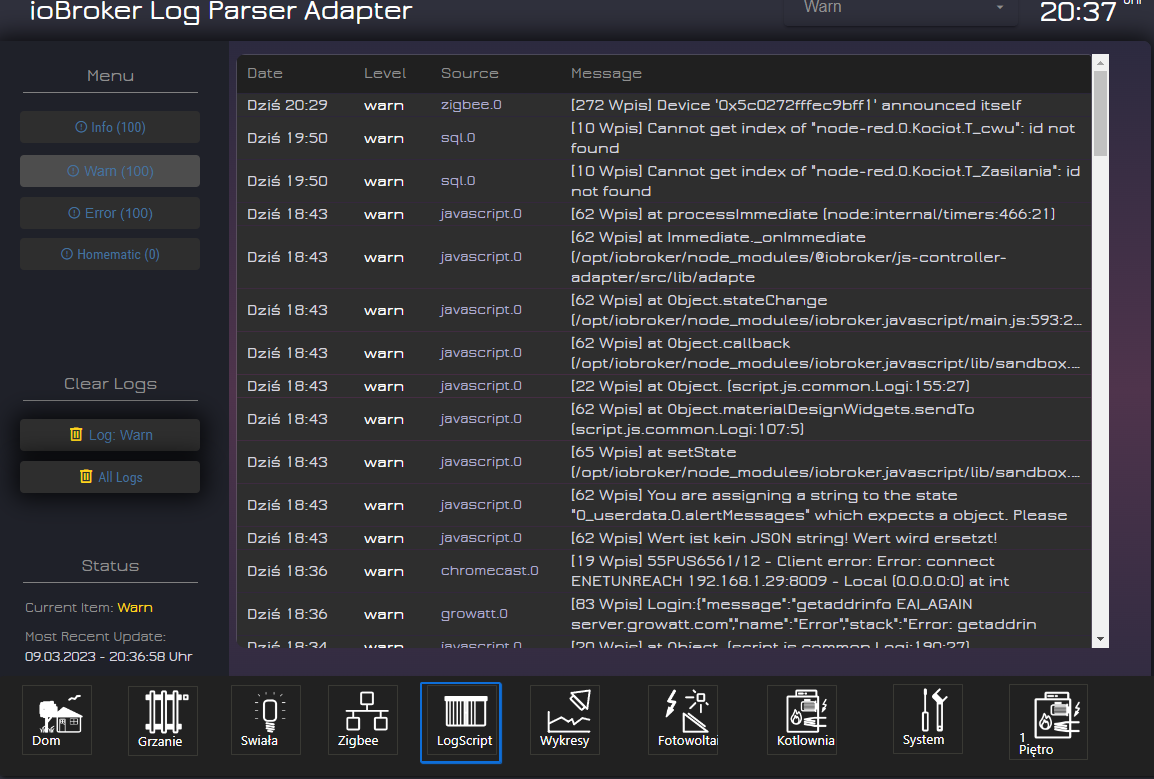
Task: Select the processImmediate timers message
Action: [x=813, y=214]
